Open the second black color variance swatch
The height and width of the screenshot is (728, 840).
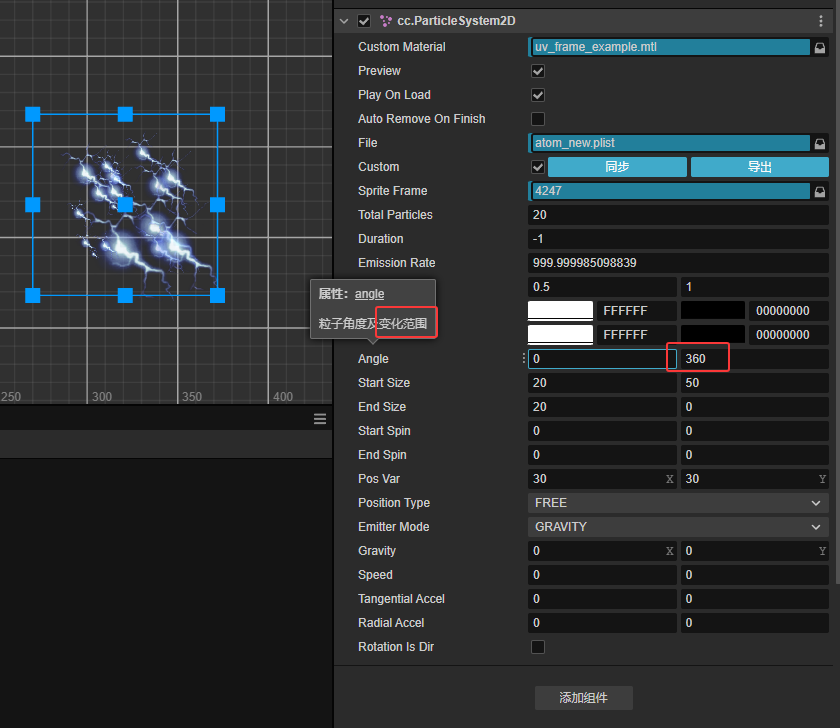(713, 335)
